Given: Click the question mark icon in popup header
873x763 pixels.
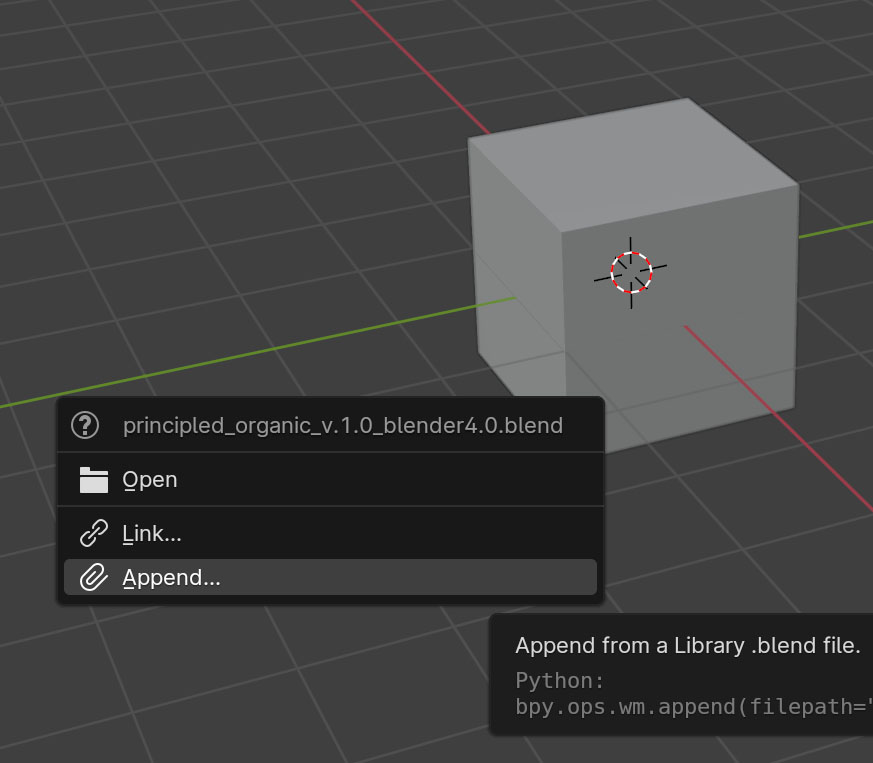Looking at the screenshot, I should coord(85,425).
